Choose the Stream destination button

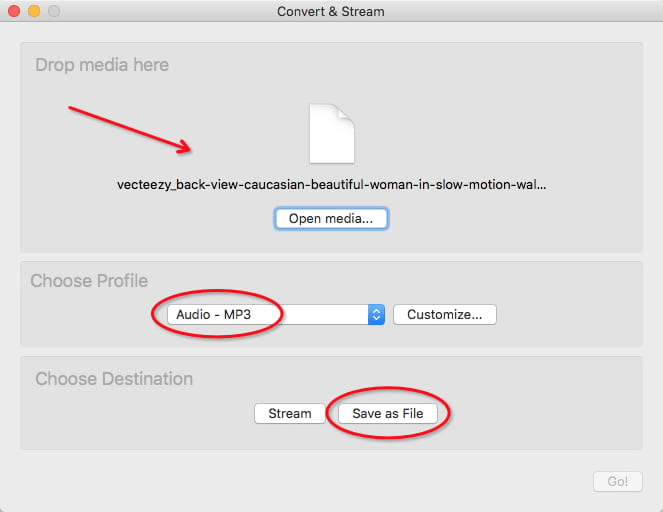click(289, 413)
